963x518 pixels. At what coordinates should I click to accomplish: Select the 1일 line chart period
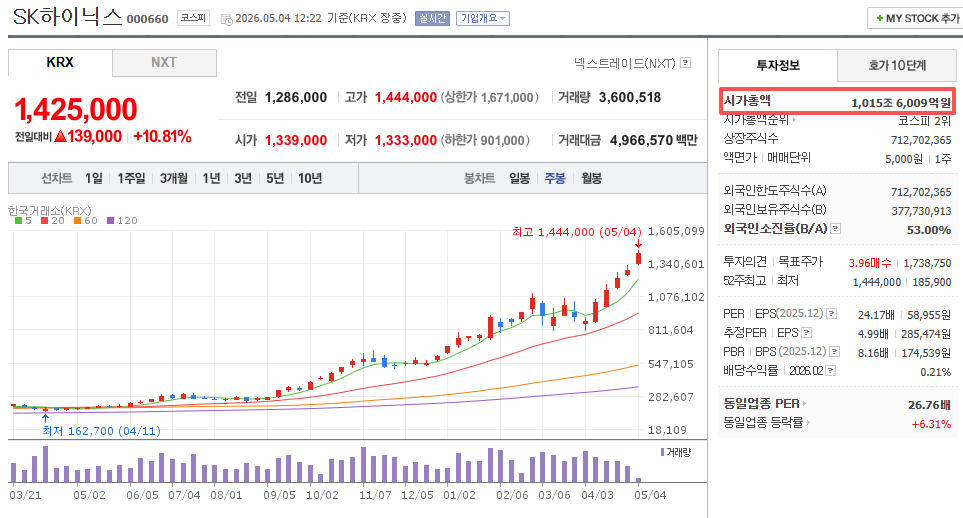(x=94, y=178)
